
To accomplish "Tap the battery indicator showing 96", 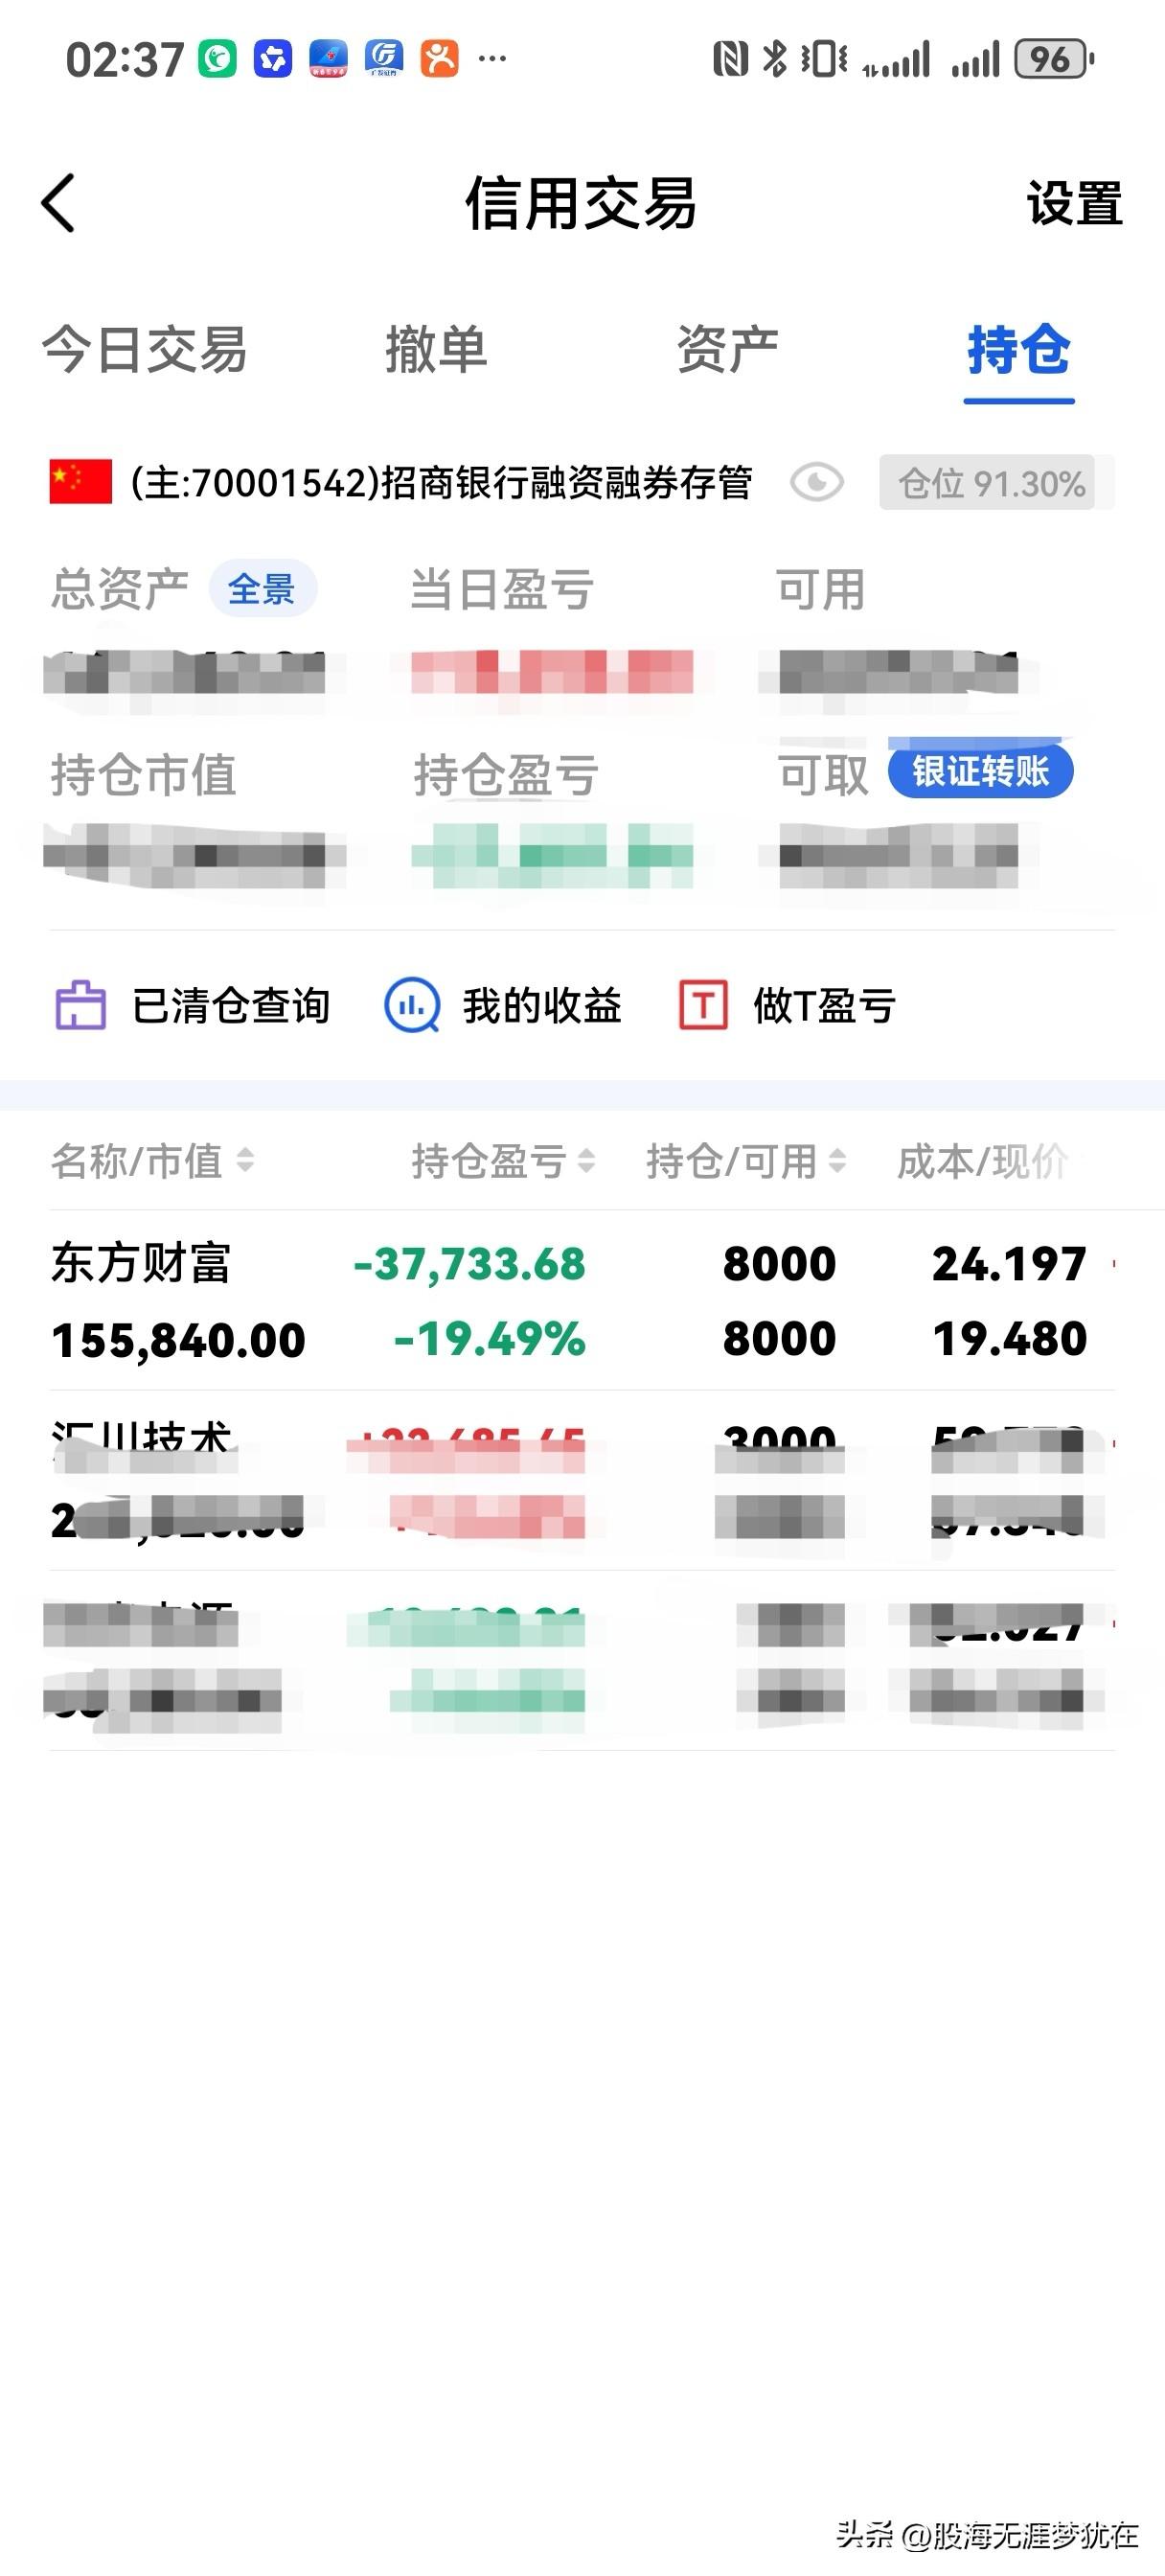I will (1053, 60).
